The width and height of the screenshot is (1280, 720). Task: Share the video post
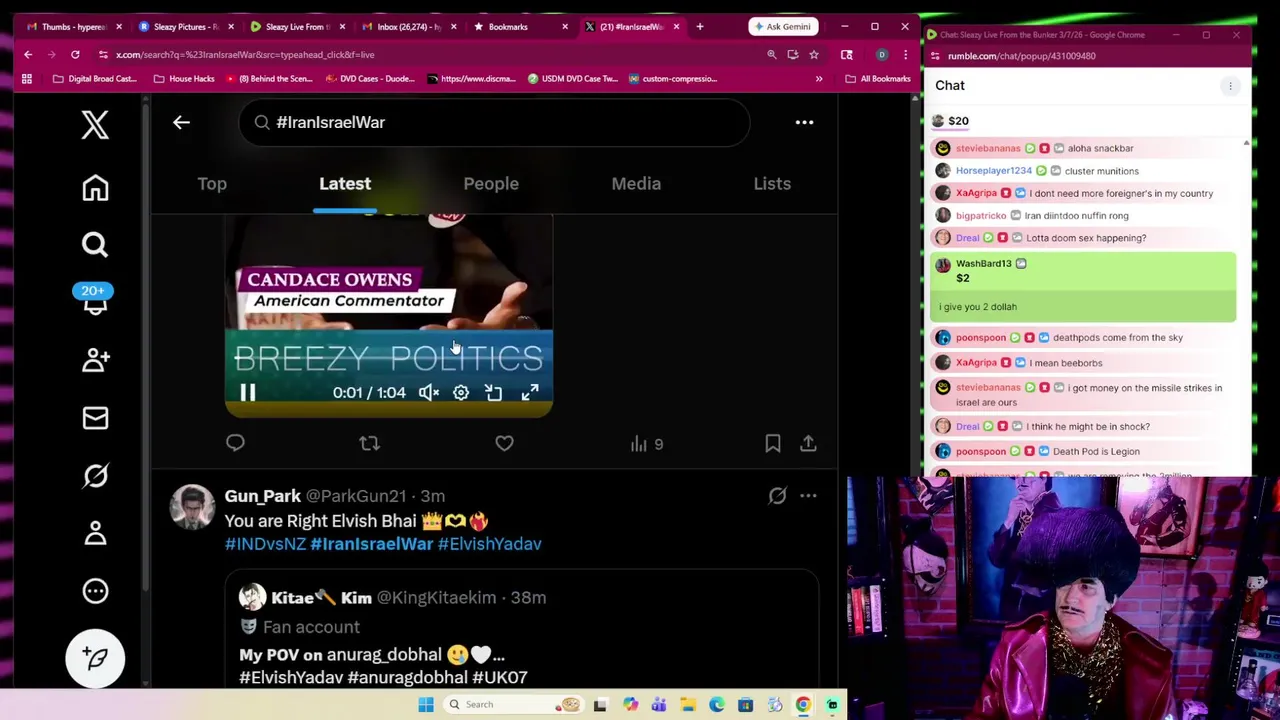[x=808, y=443]
